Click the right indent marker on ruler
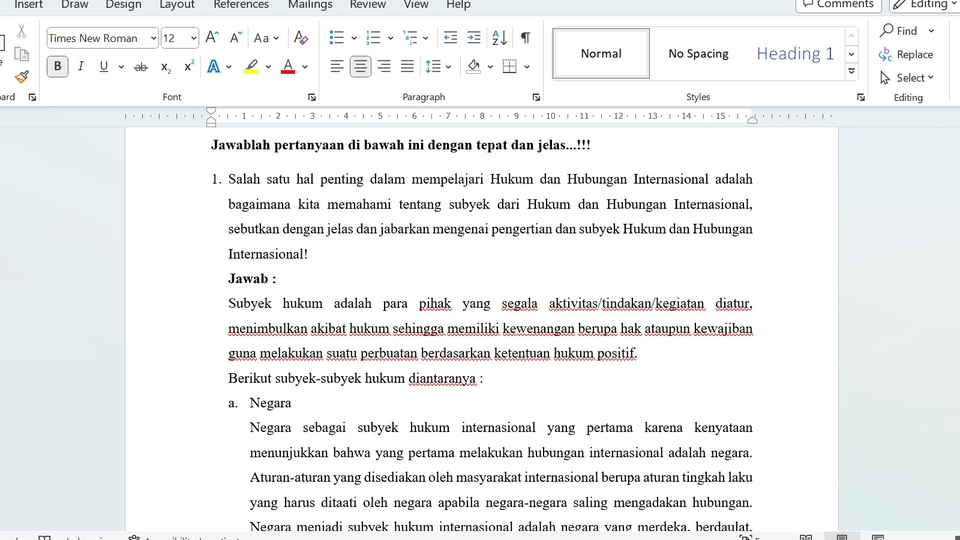This screenshot has width=960, height=540. tap(752, 119)
